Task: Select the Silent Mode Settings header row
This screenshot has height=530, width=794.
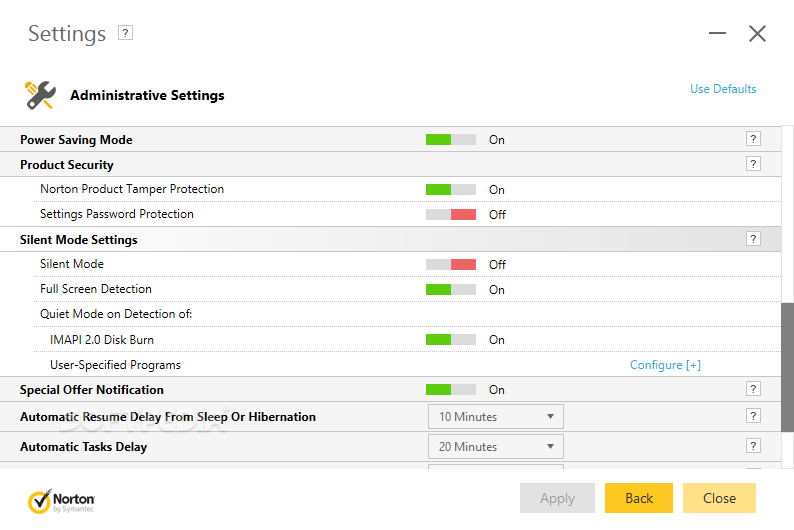Action: (x=390, y=239)
